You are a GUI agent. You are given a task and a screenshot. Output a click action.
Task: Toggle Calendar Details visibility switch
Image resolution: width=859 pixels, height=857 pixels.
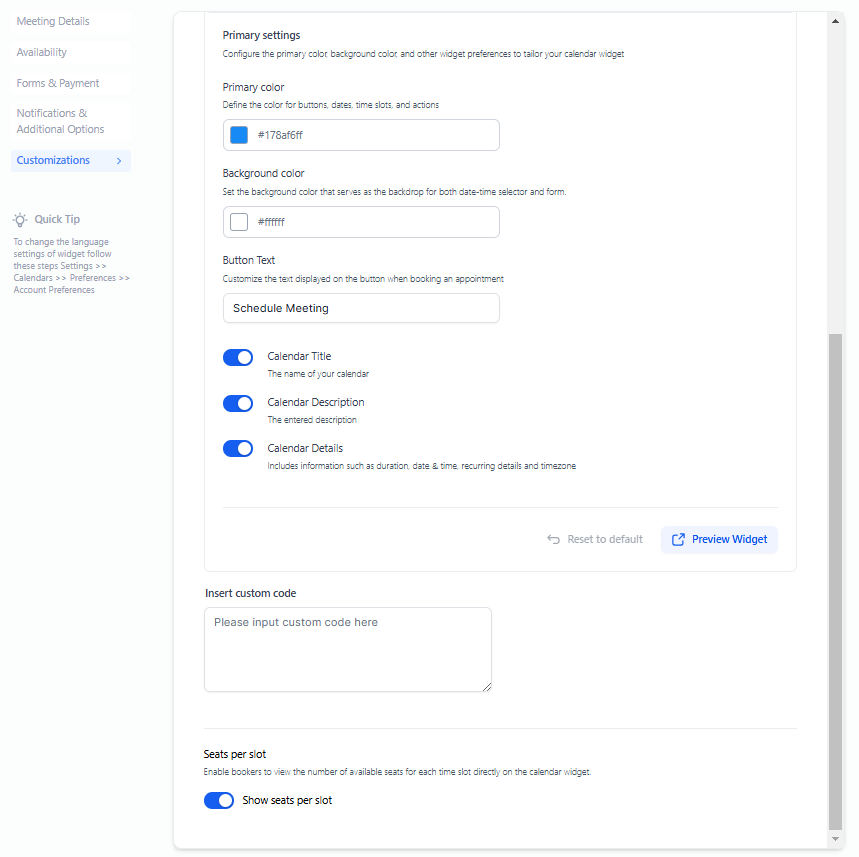[x=238, y=449]
